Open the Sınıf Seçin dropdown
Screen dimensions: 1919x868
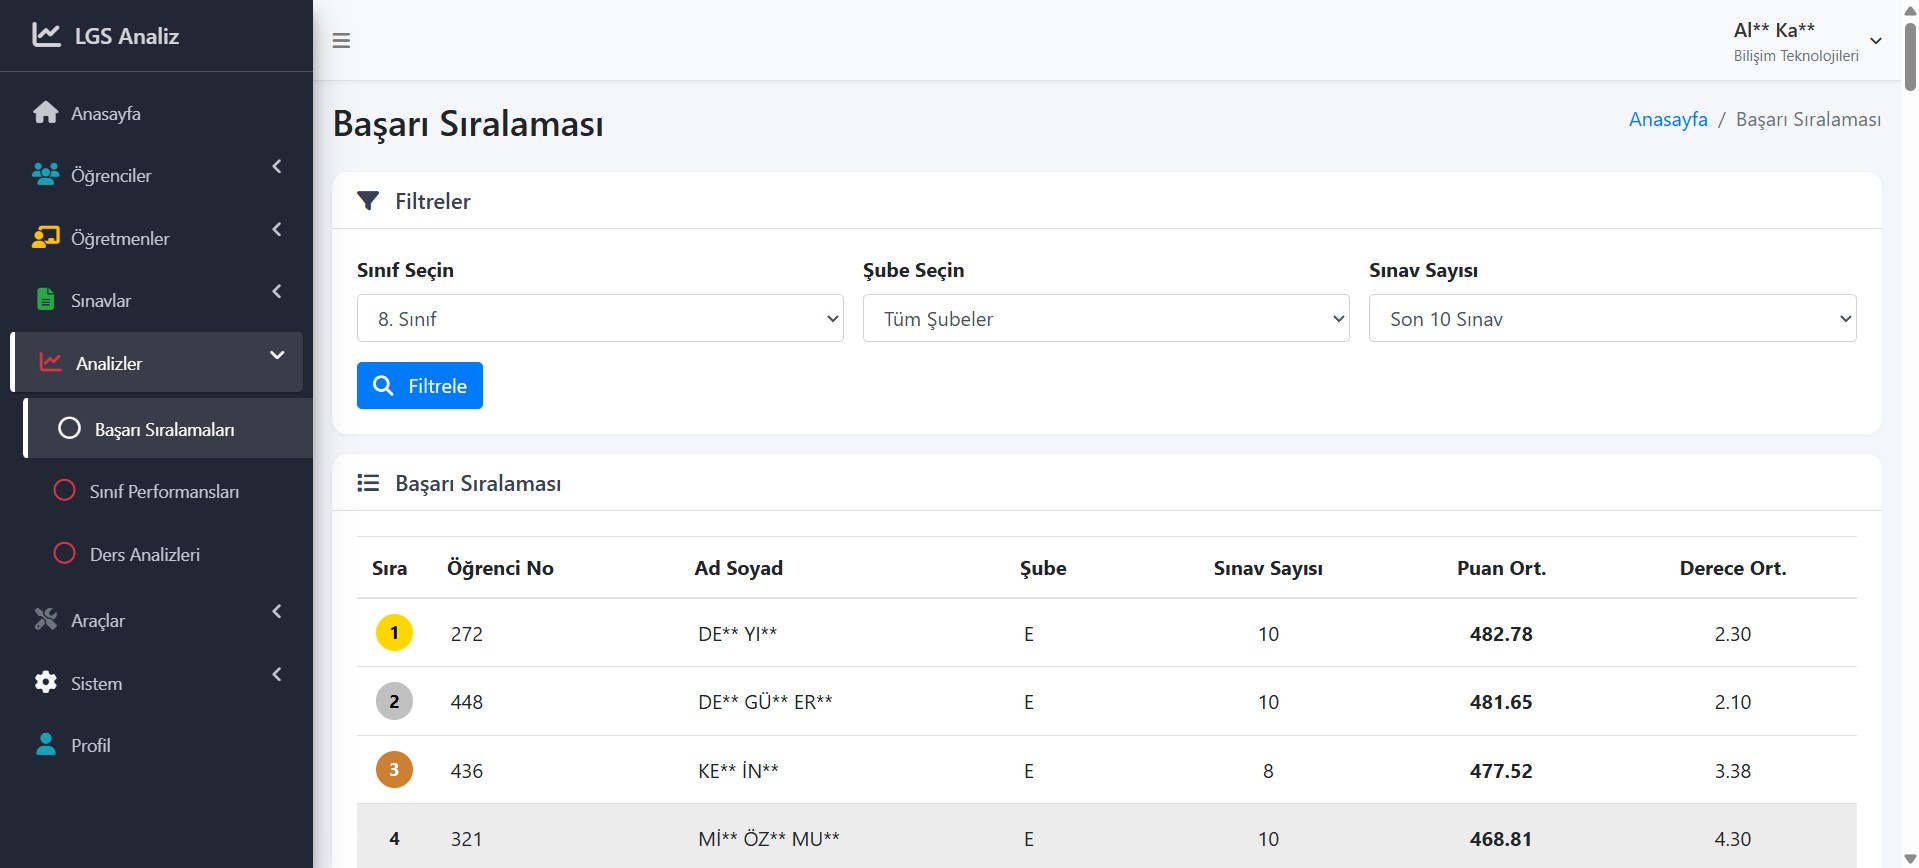click(x=600, y=319)
